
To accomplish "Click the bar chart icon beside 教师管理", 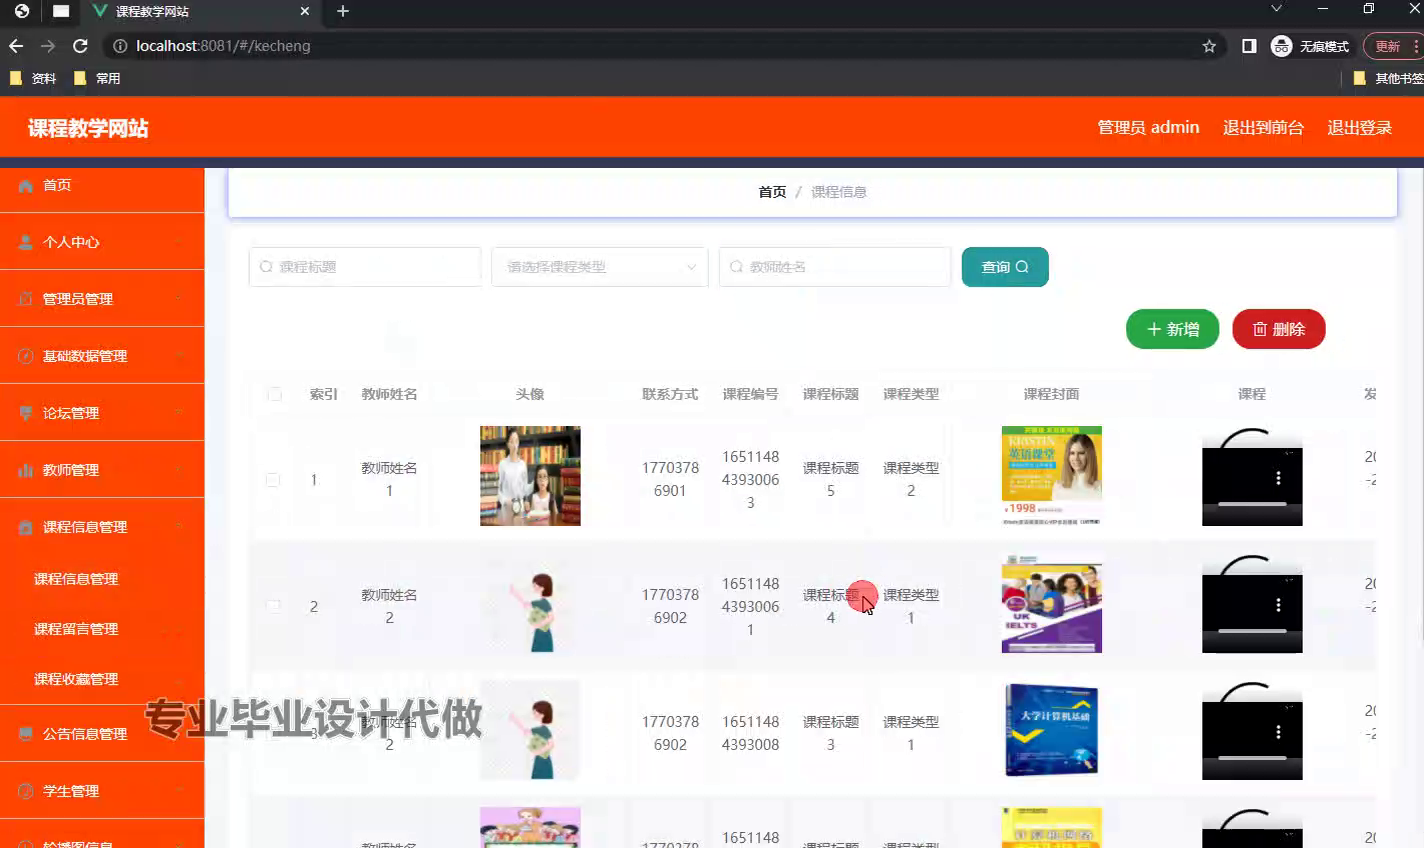I will [26, 470].
